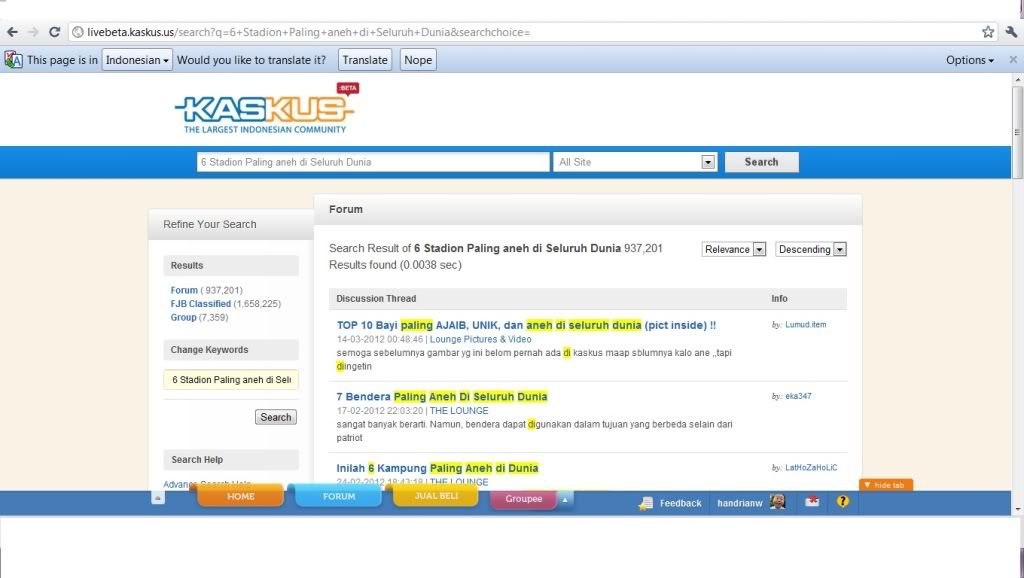Open THE LOUNGE link under 7 Bendera thread
Image resolution: width=1024 pixels, height=578 pixels.
pyautogui.click(x=459, y=411)
